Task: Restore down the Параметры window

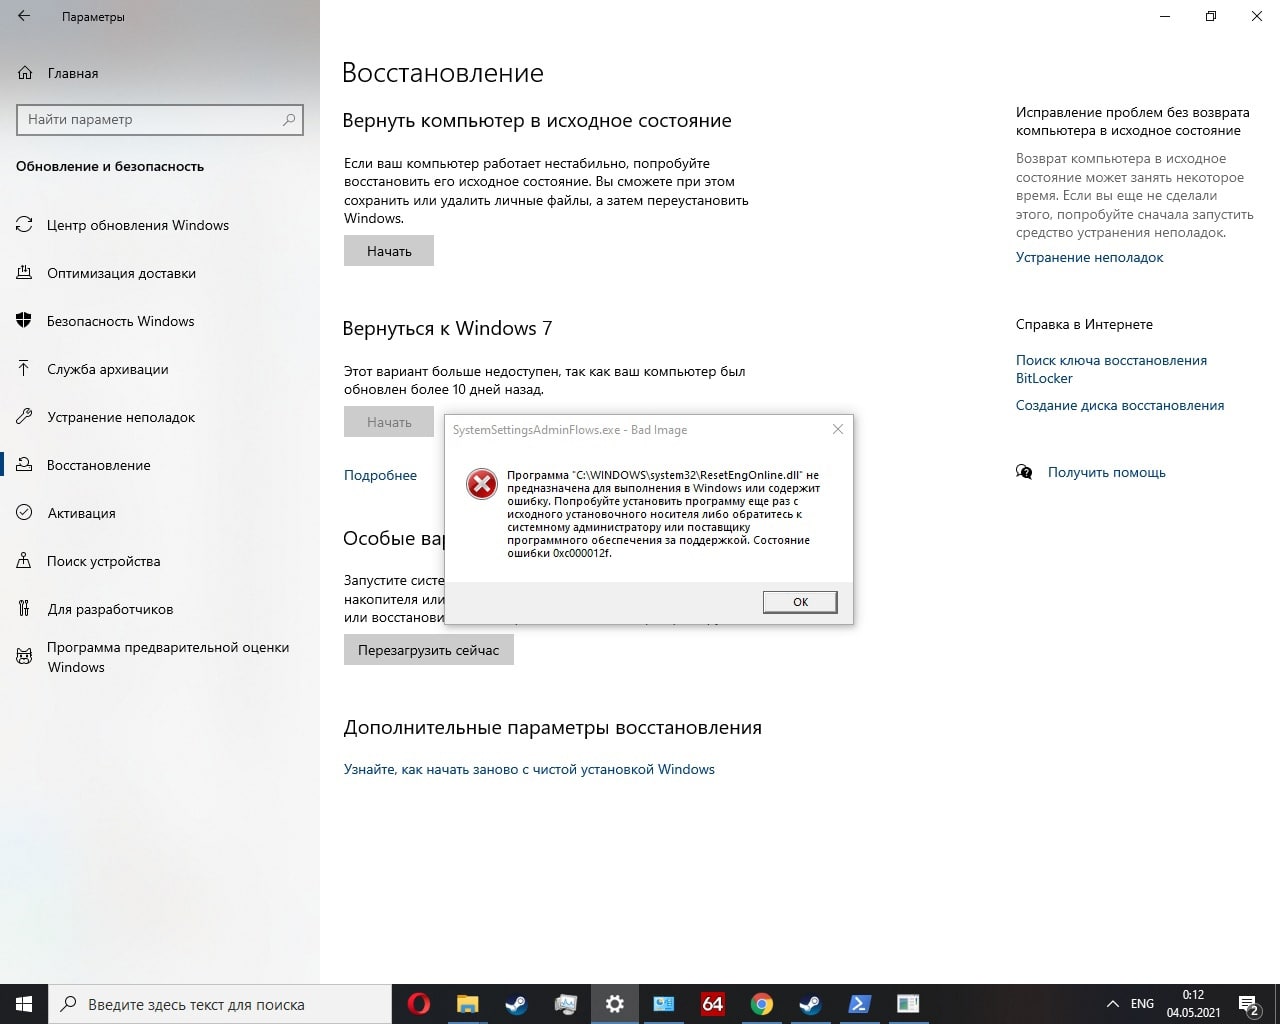Action: coord(1211,17)
